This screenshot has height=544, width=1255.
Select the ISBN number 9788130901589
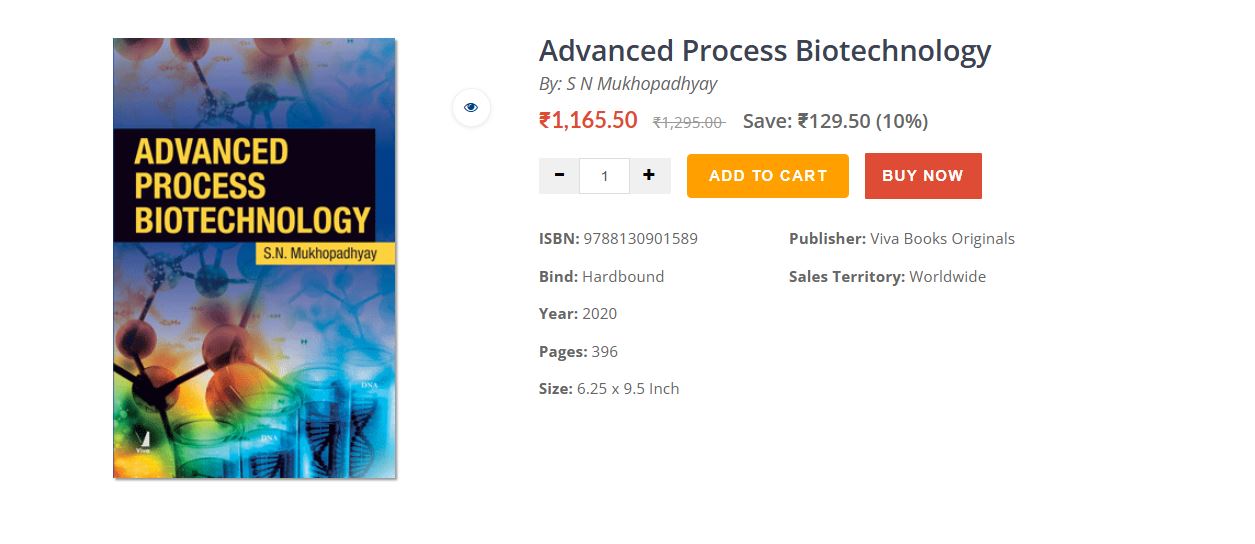coord(640,239)
